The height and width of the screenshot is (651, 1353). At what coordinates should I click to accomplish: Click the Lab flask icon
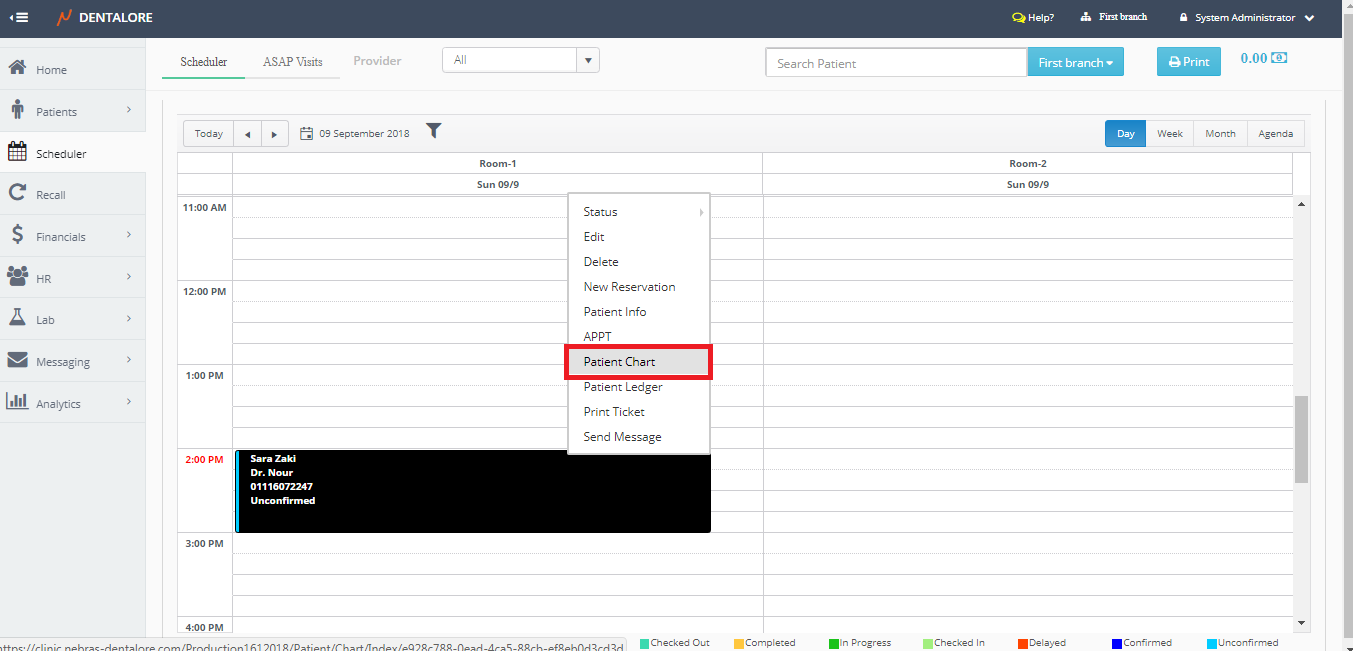pos(17,318)
